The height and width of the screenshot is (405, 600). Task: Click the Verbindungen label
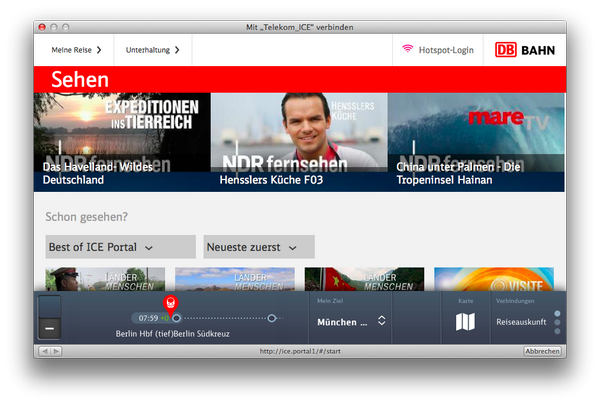515,301
